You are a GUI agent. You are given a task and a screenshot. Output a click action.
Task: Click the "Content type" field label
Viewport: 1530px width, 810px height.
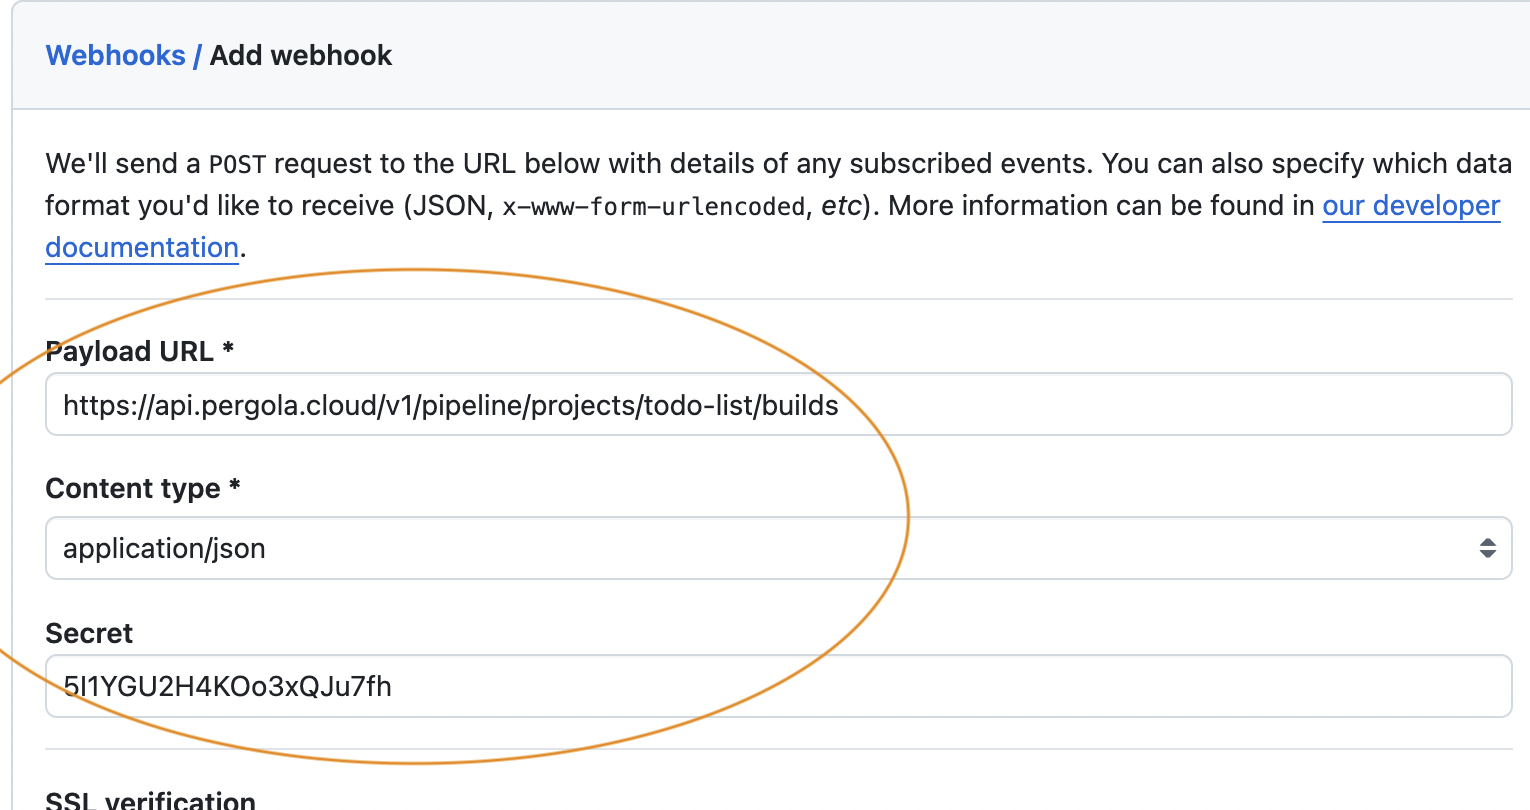133,489
